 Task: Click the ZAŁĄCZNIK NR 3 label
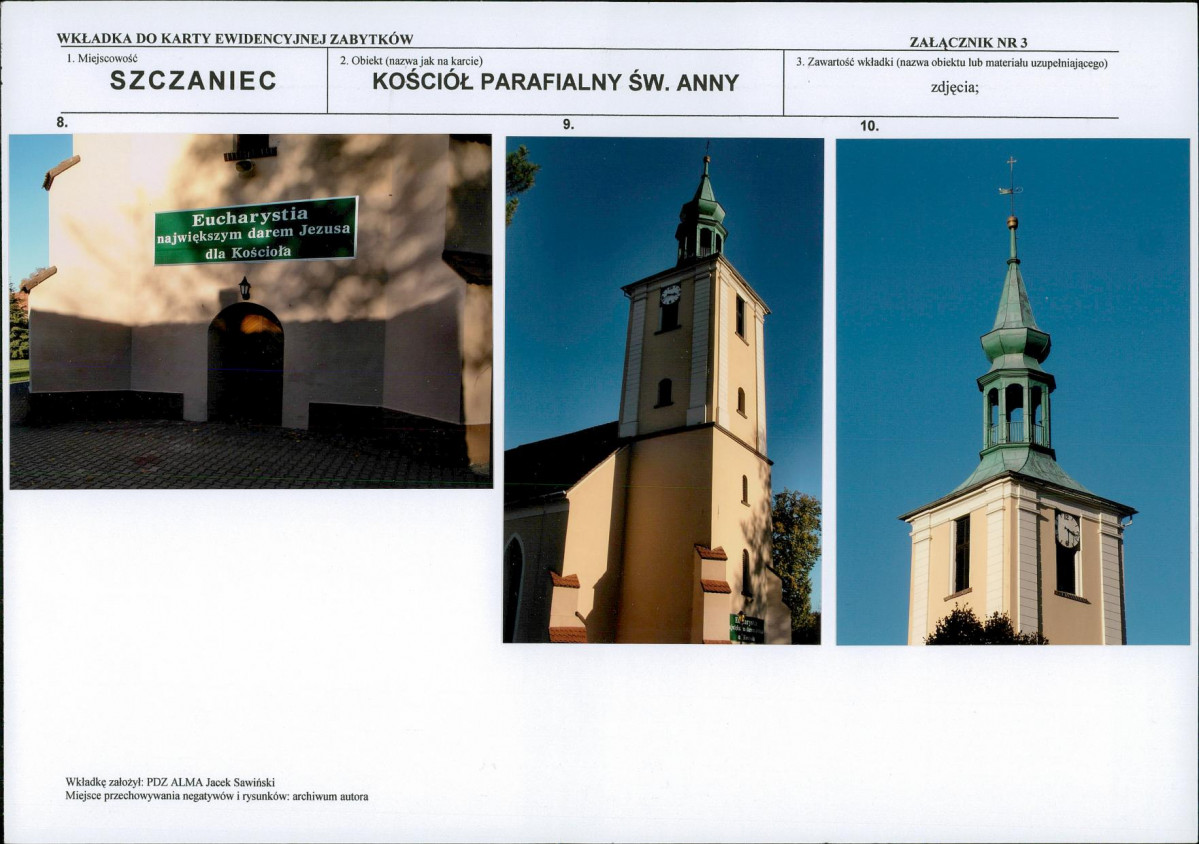968,43
